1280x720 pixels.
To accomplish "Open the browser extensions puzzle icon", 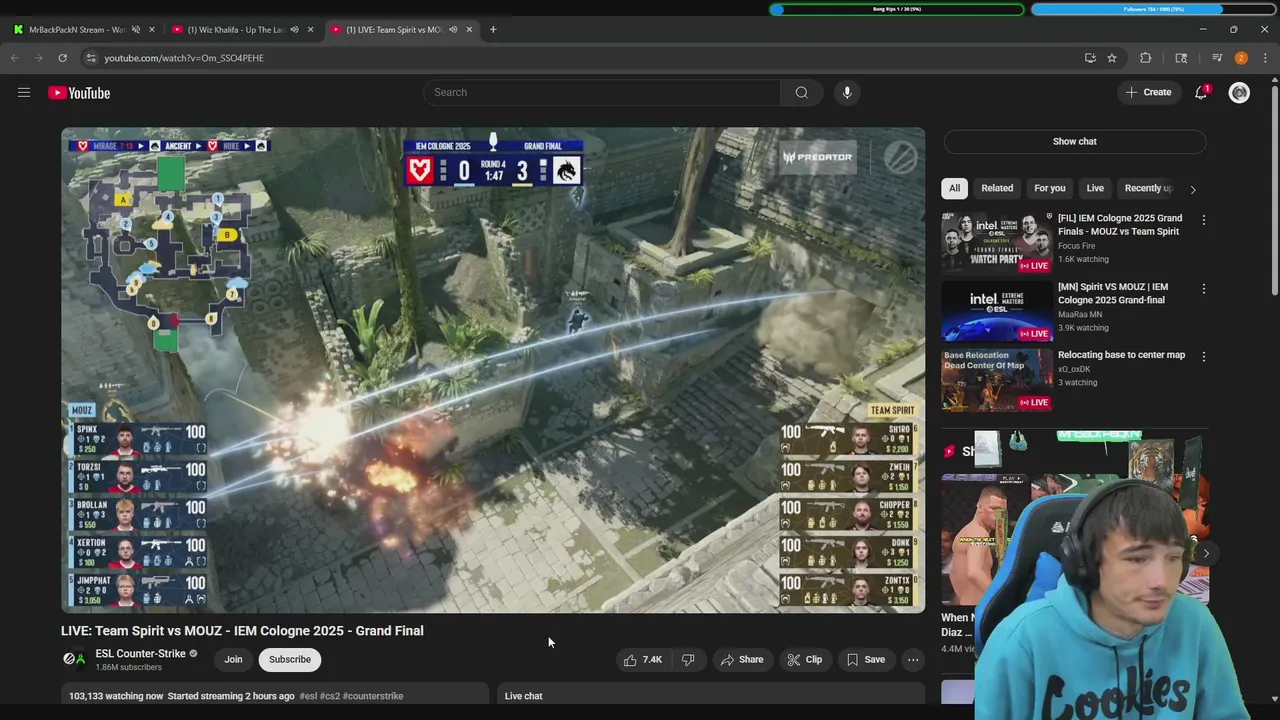I will [x=1146, y=58].
